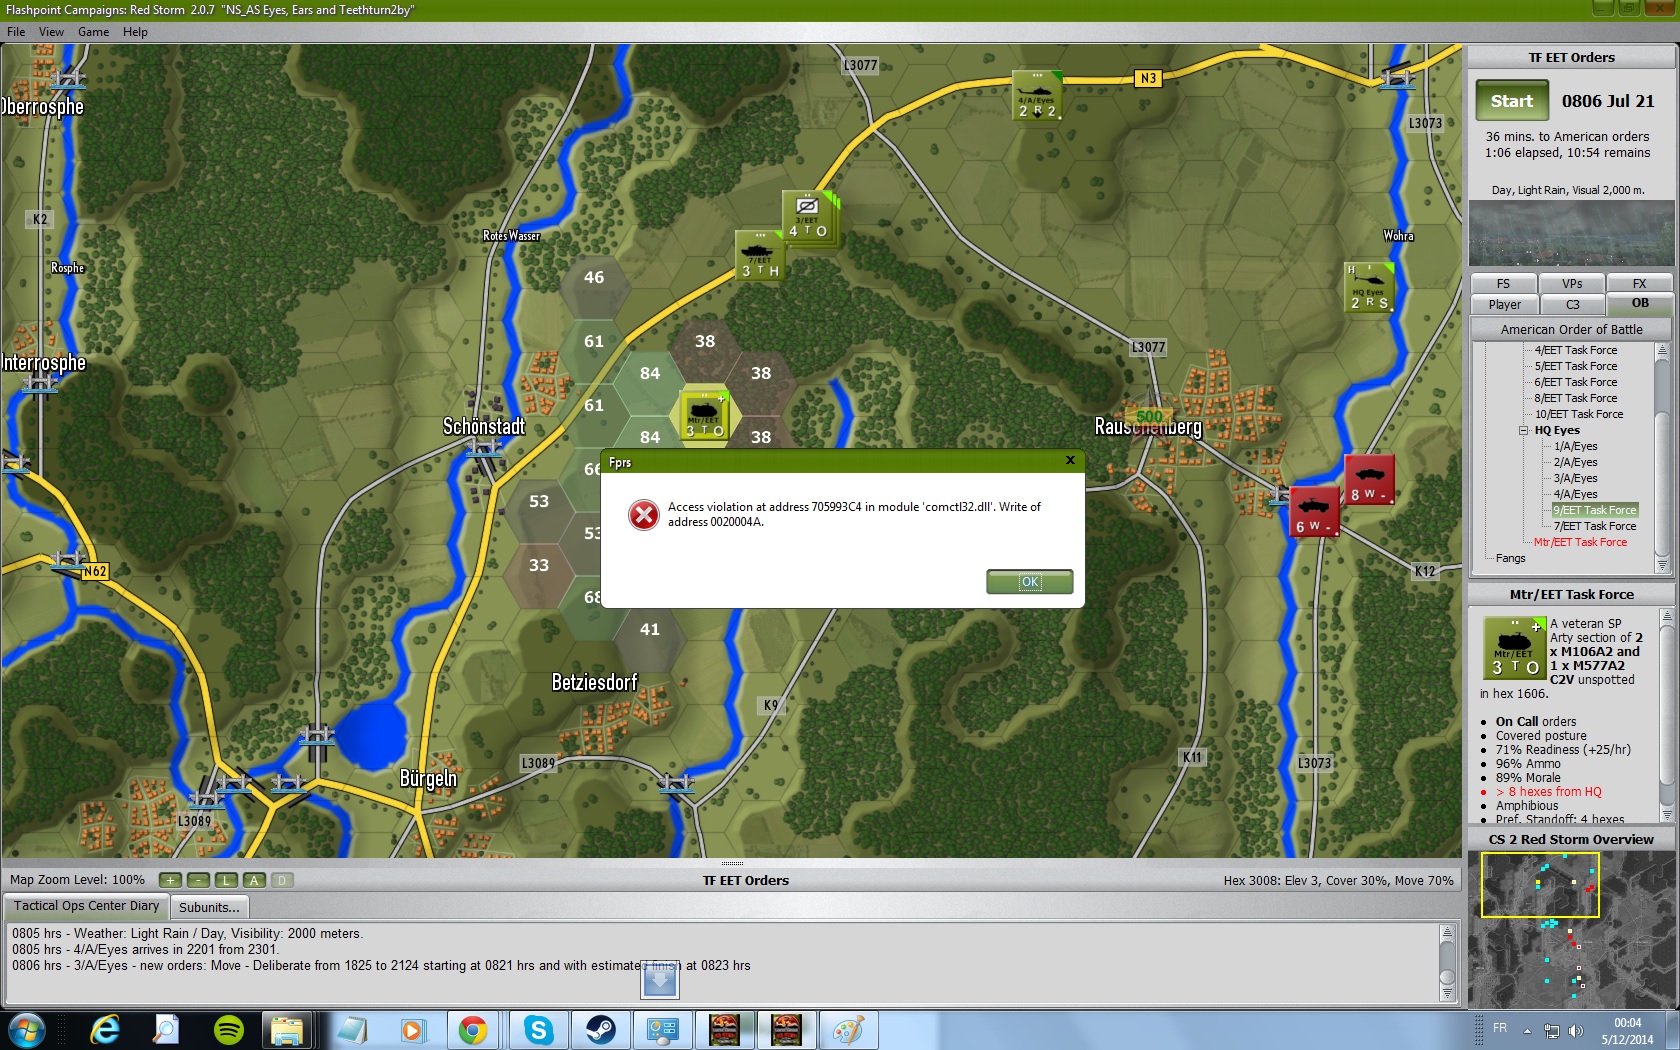Switch to the Player tab
This screenshot has width=1680, height=1050.
coord(1505,304)
